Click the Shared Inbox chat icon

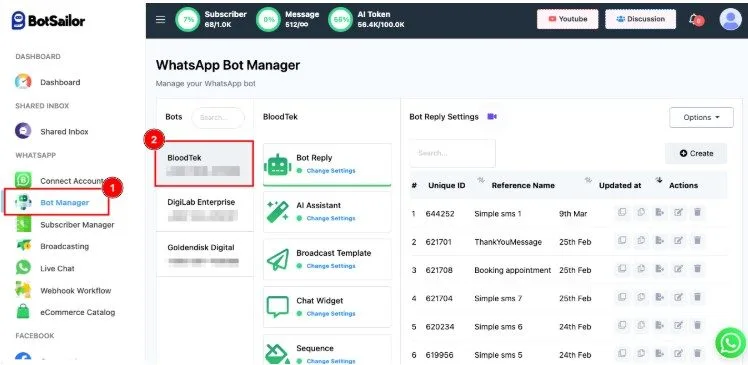[x=23, y=131]
